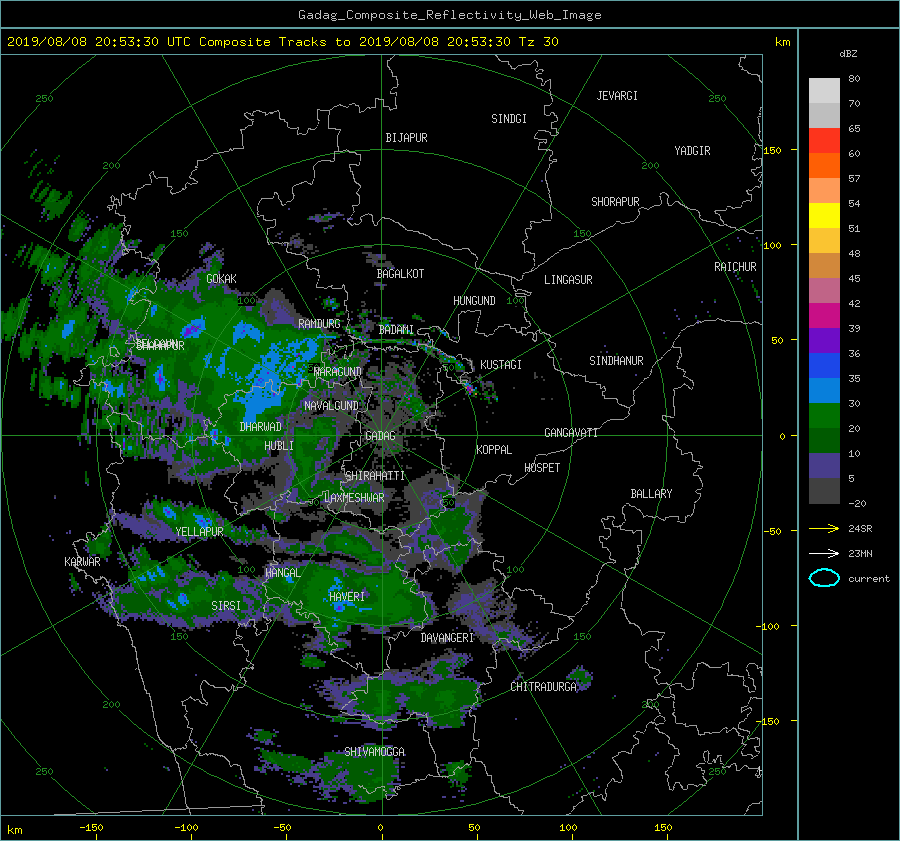Click the JEVARGI label
Viewport: 900px width, 841px height.
tap(617, 96)
